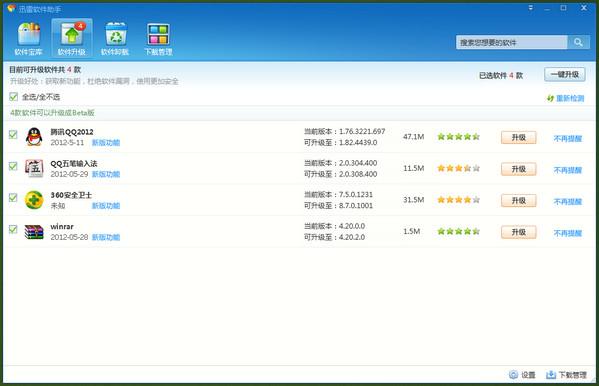Click the star rating of 腾讯QQ2012

coord(458,136)
